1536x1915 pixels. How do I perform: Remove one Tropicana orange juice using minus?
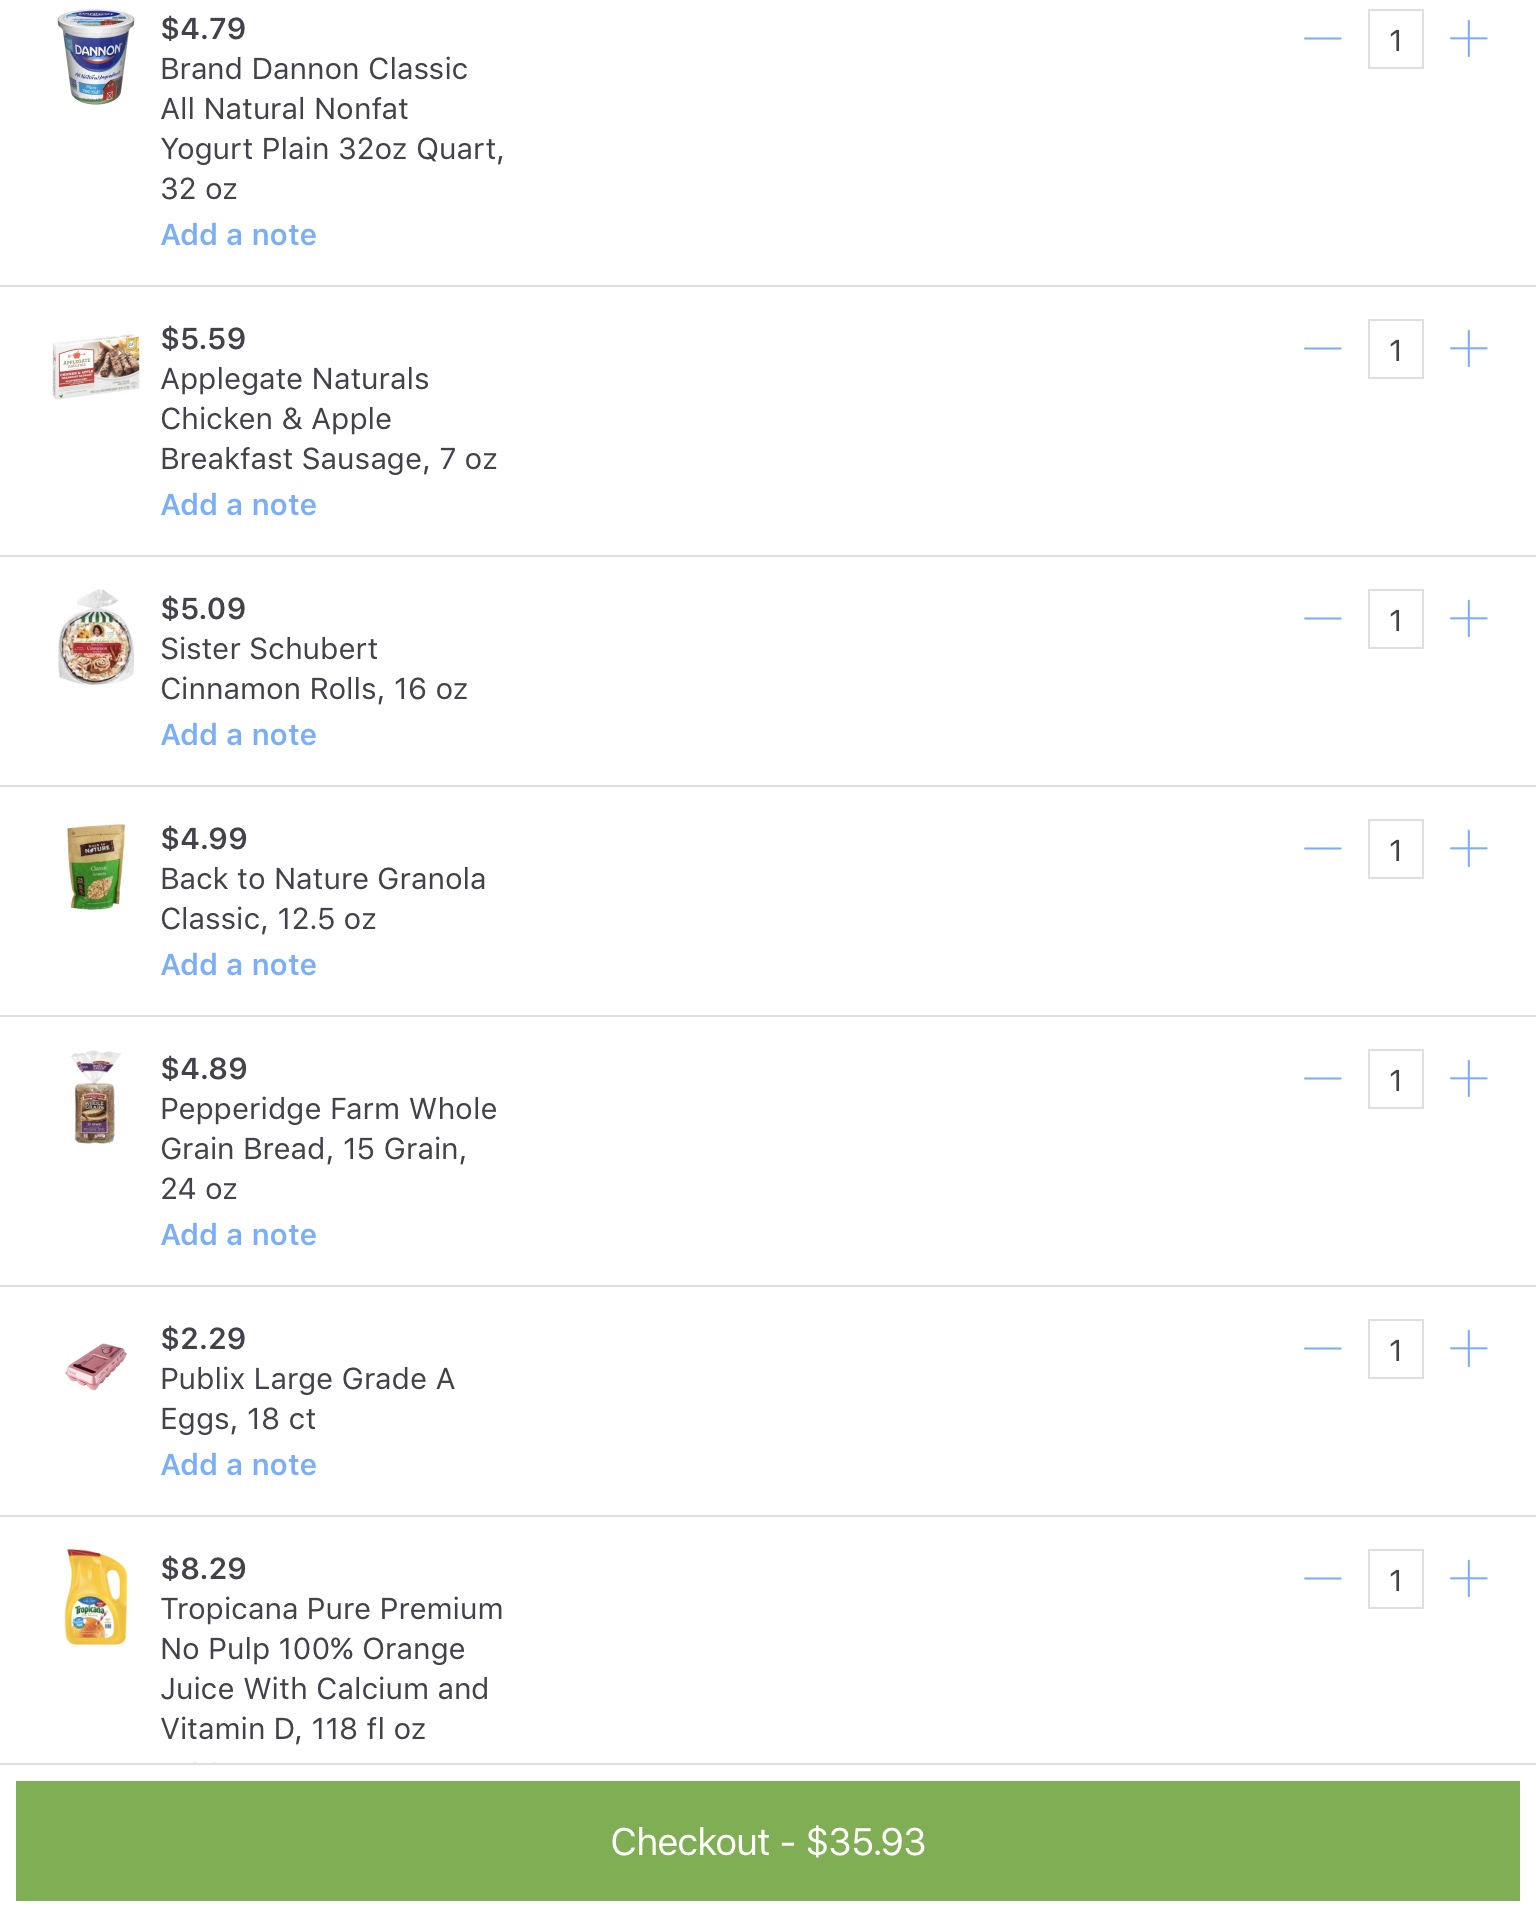click(x=1322, y=1579)
